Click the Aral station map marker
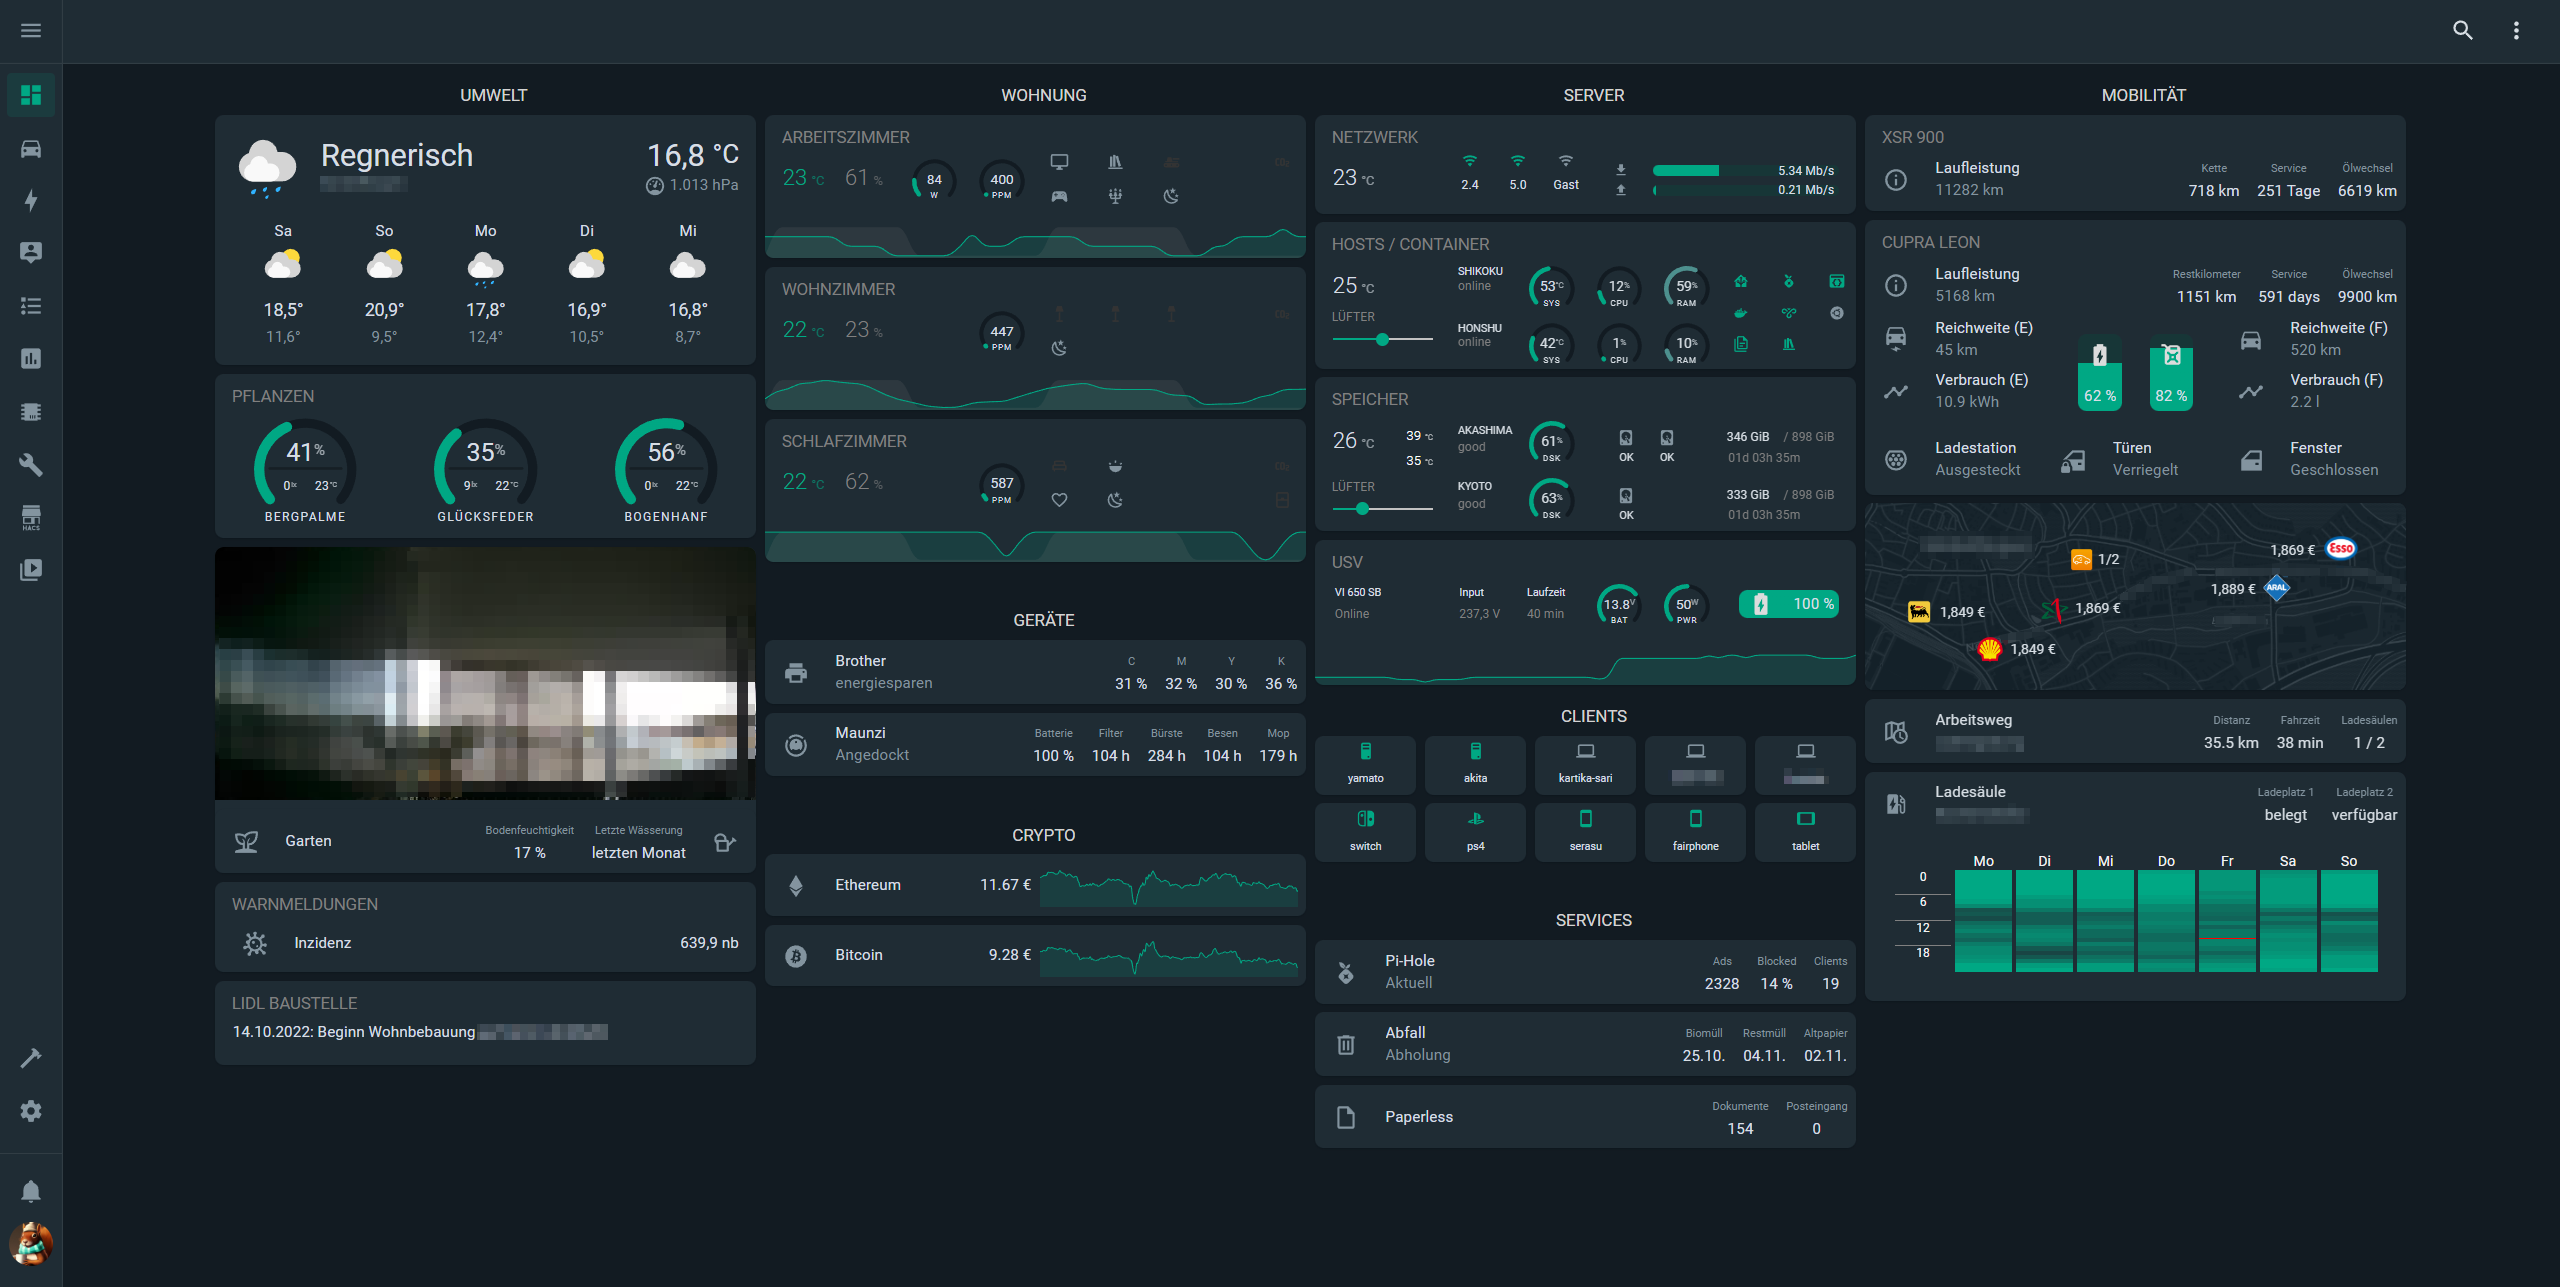 click(x=2277, y=588)
